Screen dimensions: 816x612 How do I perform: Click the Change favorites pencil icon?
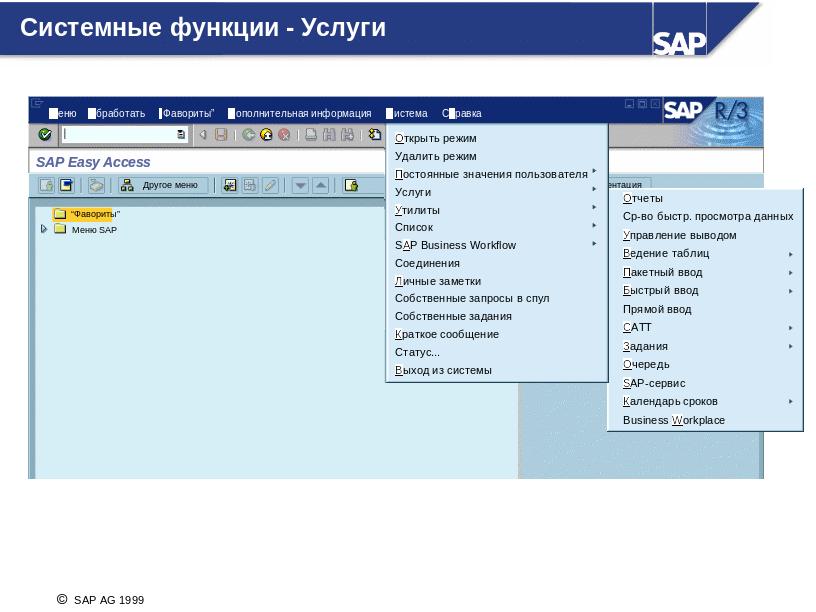[x=270, y=185]
